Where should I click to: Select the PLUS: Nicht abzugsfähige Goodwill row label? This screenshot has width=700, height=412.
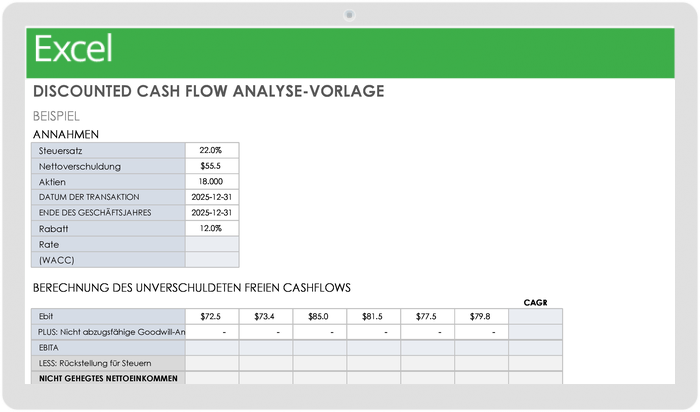click(x=108, y=332)
